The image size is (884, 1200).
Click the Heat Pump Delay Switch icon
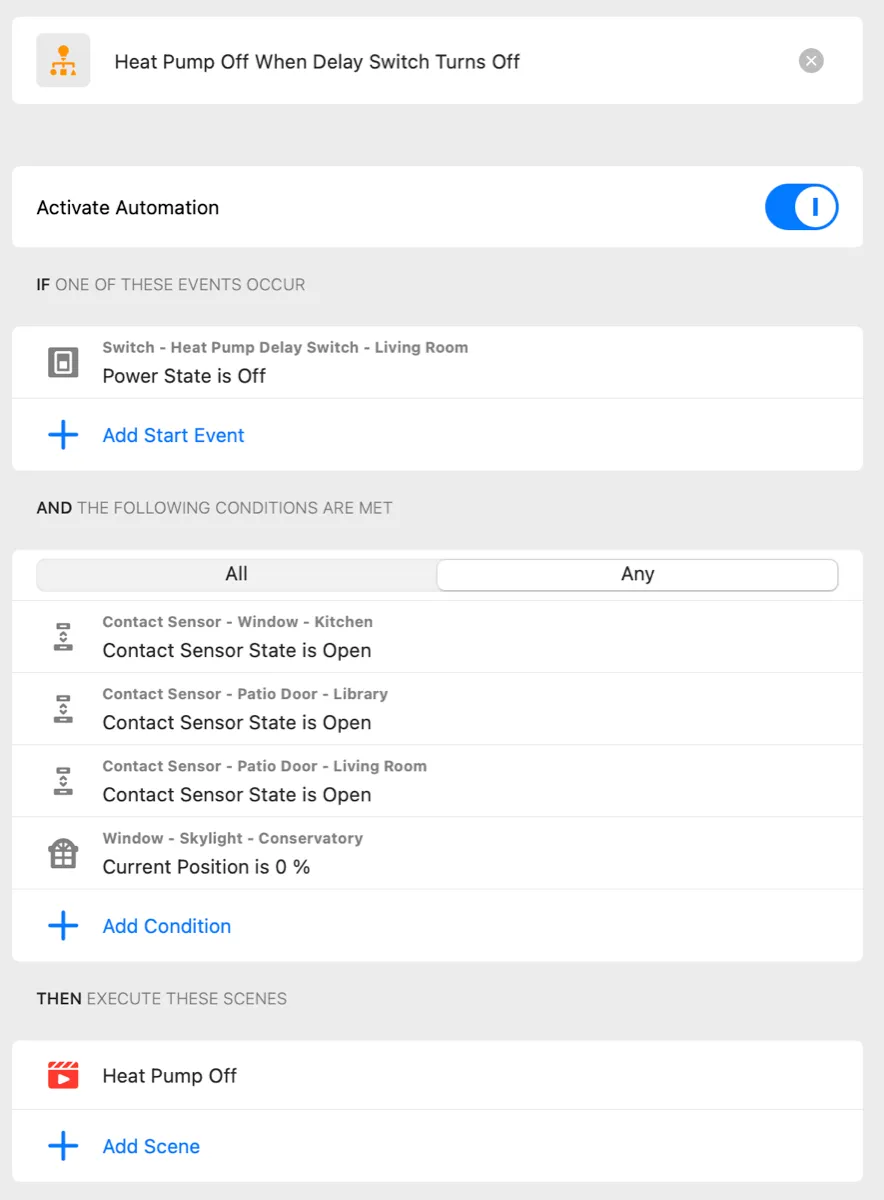(63, 362)
